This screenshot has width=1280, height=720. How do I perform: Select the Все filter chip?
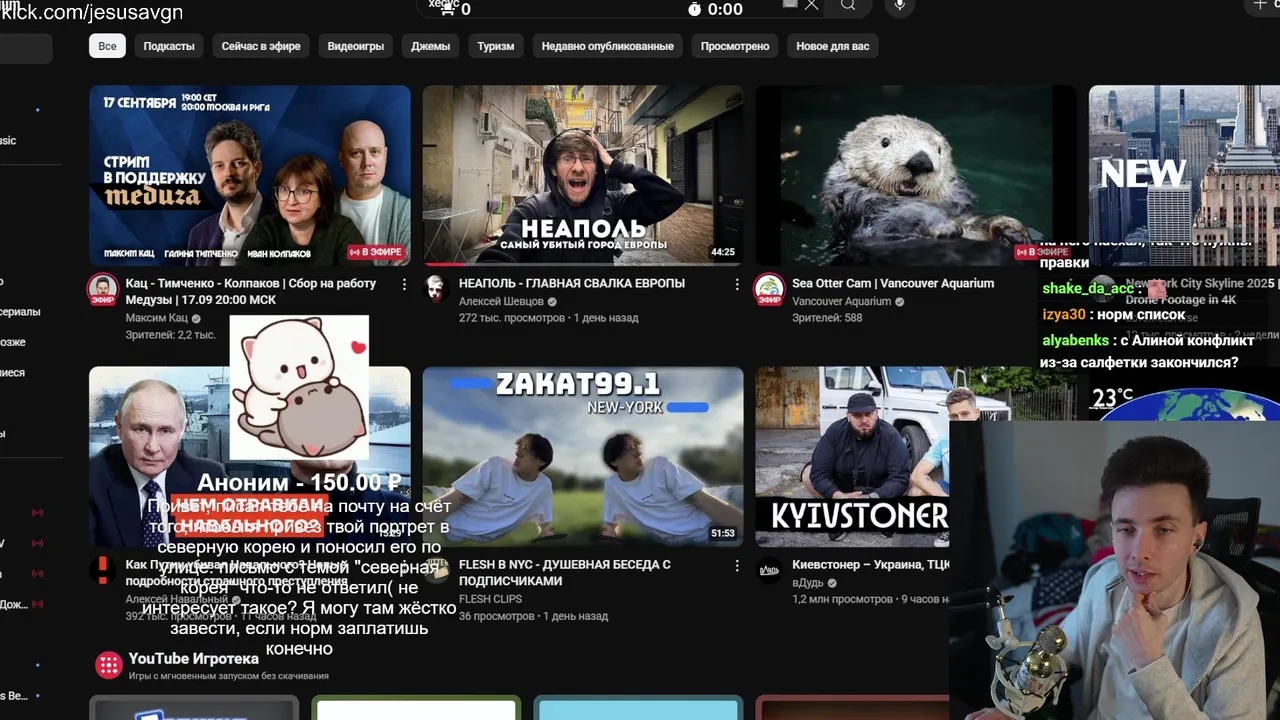click(107, 46)
